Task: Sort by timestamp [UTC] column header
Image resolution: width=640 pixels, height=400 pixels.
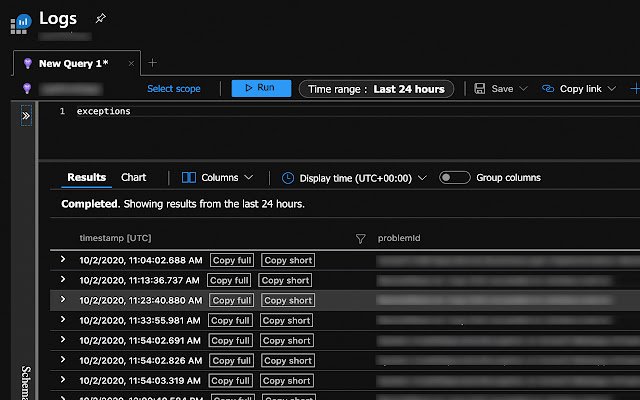Action: [115, 238]
